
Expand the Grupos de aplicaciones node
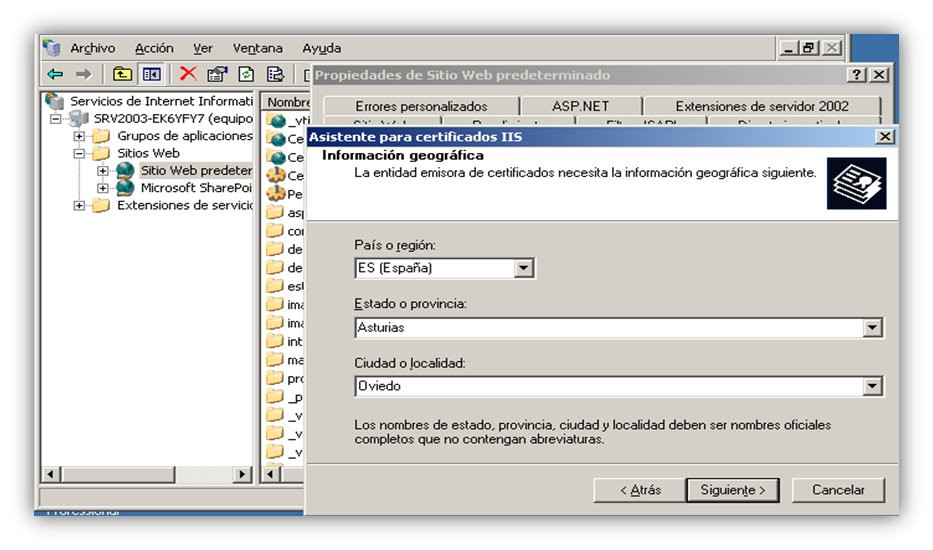click(x=79, y=136)
